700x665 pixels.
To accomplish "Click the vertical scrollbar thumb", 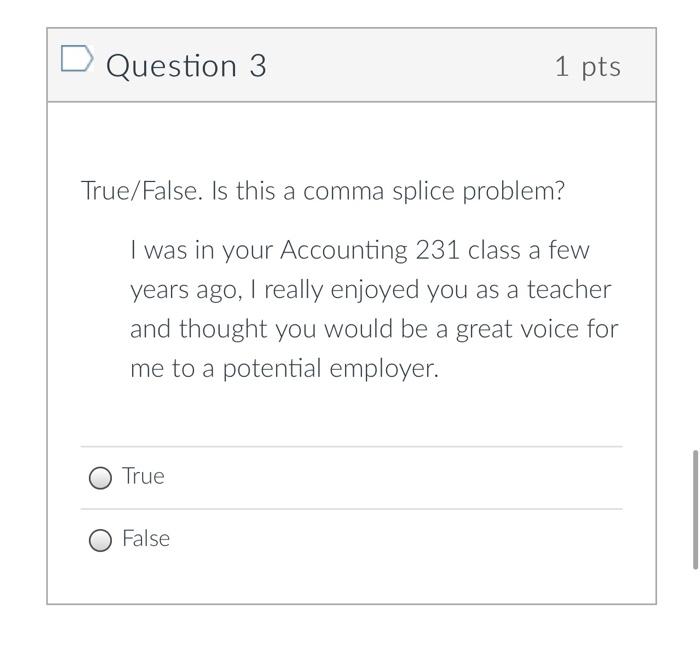I will tap(694, 510).
